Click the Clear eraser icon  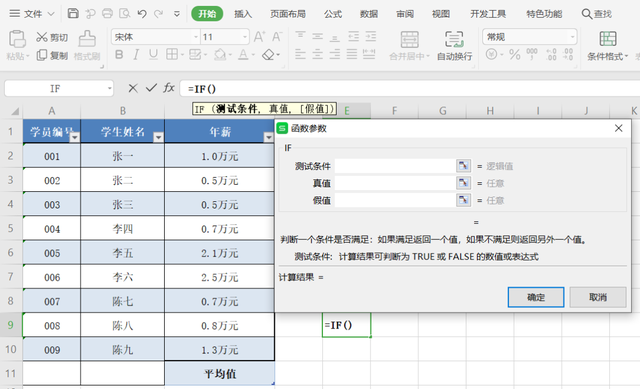[x=268, y=54]
